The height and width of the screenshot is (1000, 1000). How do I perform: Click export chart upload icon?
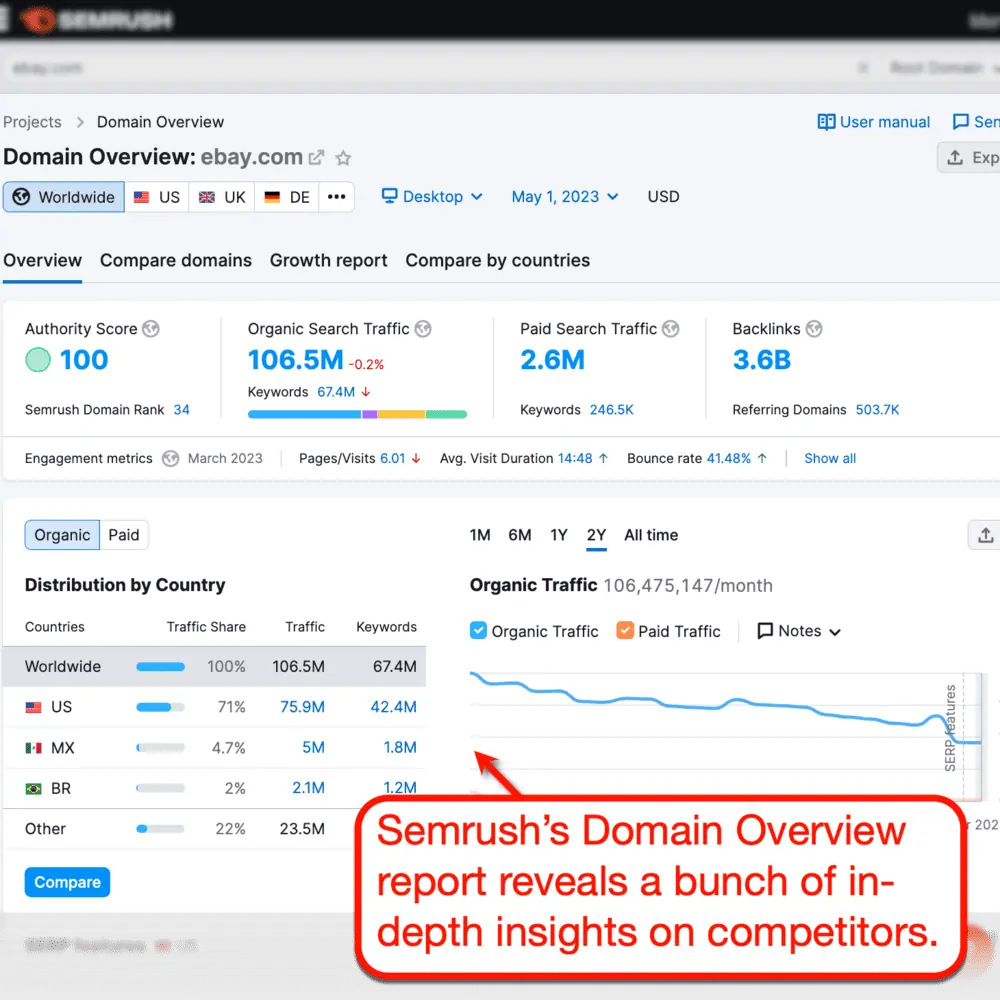[985, 535]
